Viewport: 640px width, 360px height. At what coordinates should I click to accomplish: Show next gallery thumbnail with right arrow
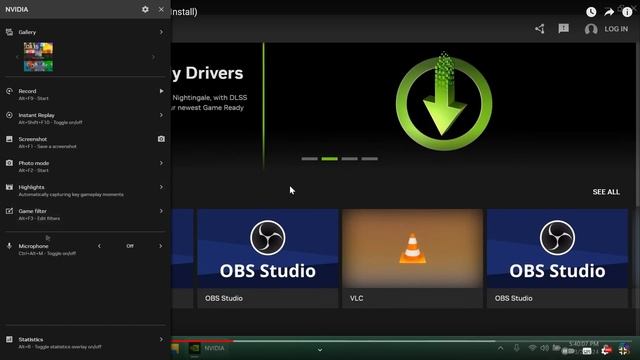click(153, 57)
